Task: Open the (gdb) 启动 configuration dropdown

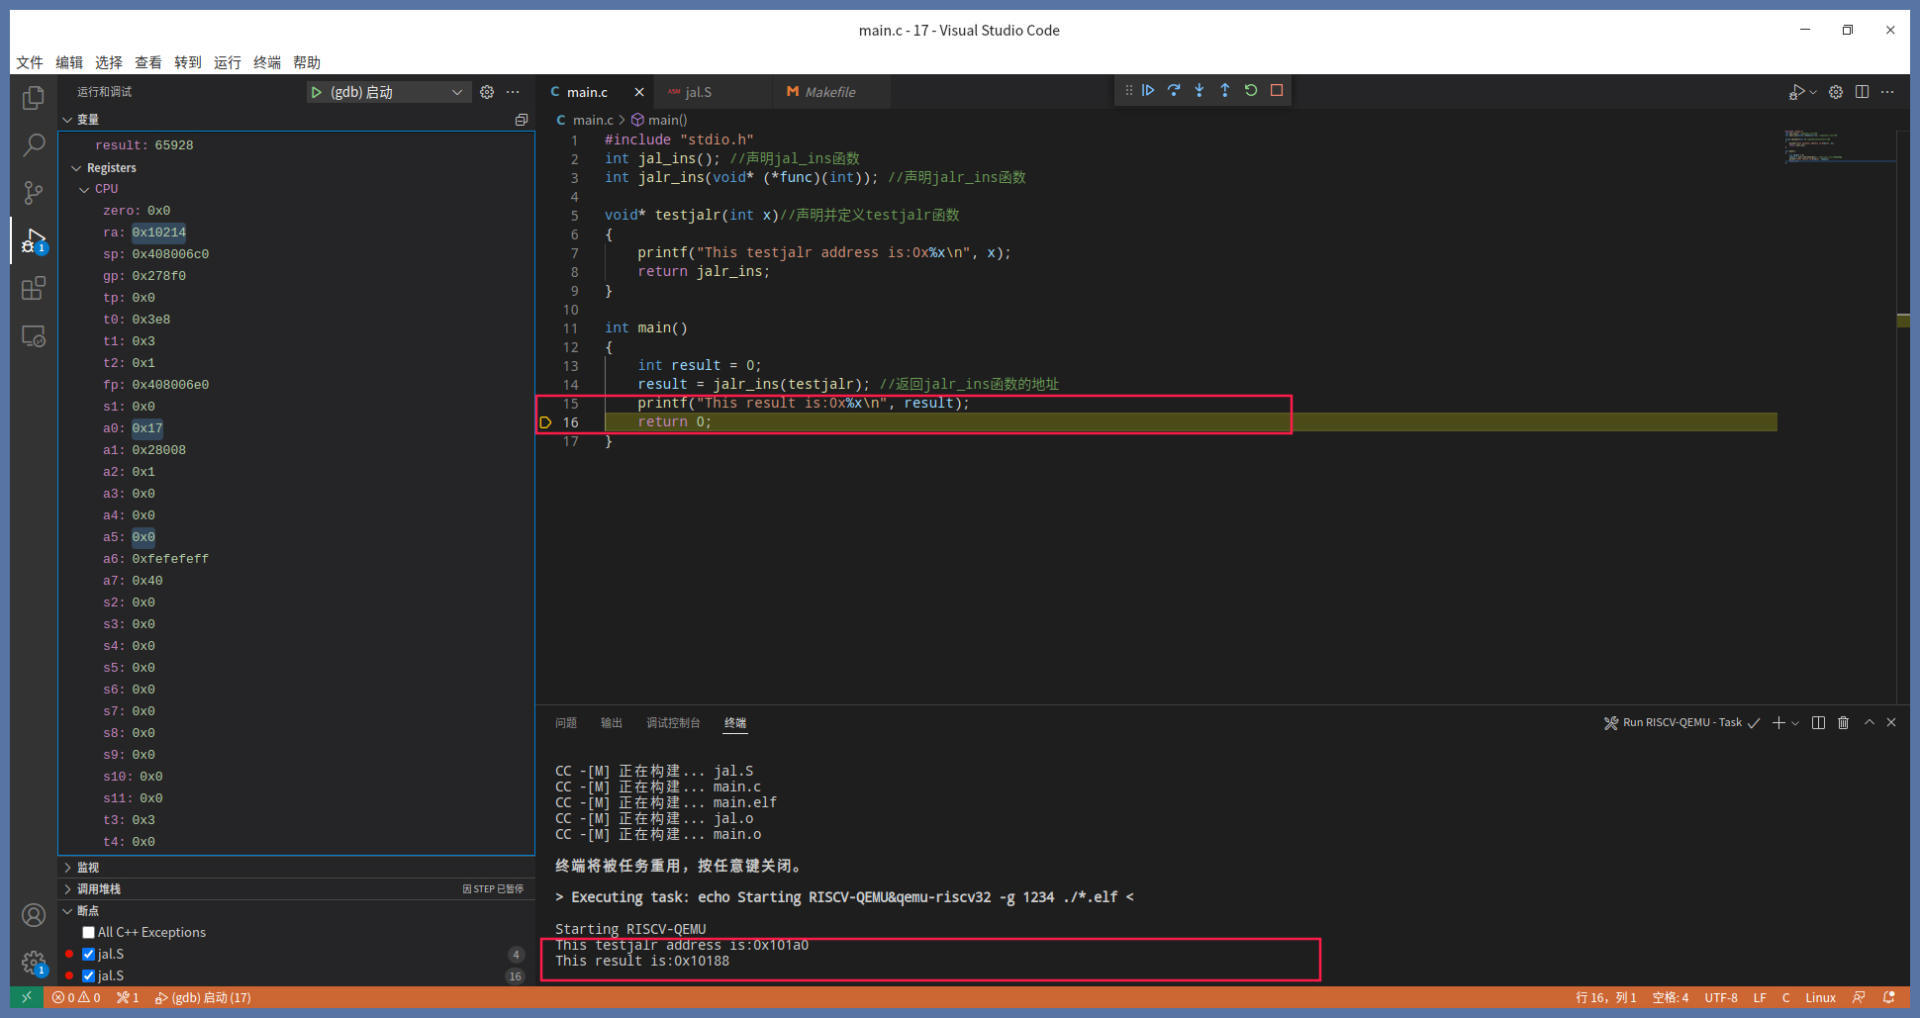Action: [x=456, y=92]
